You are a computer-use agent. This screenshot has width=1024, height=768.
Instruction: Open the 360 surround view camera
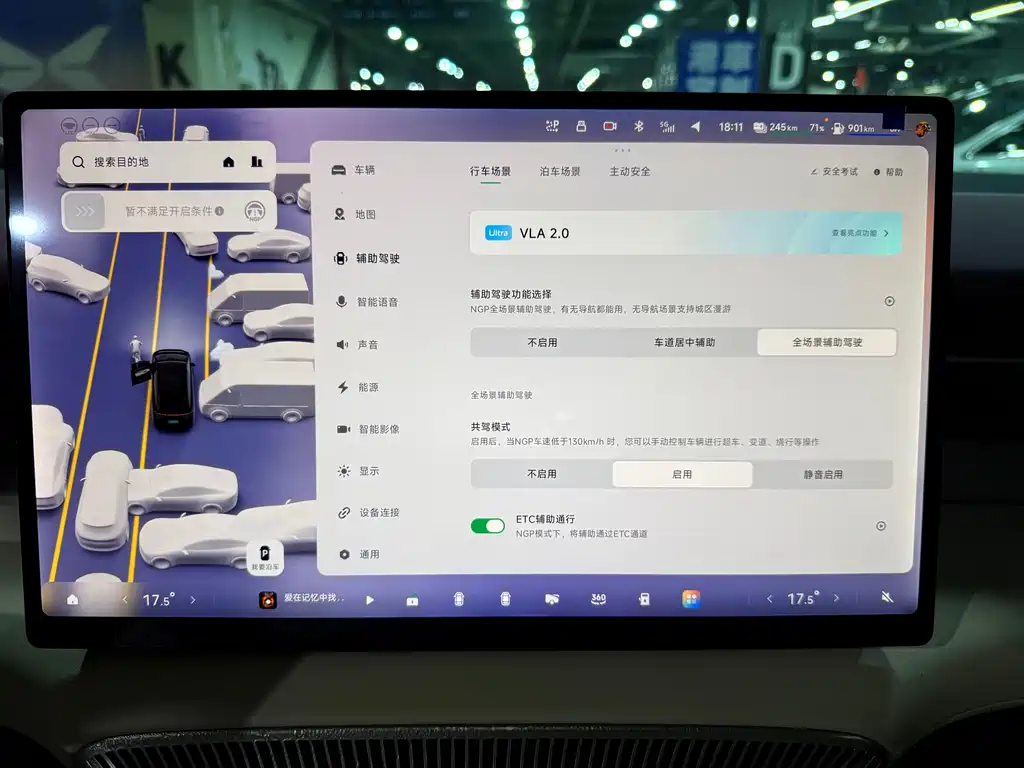[x=598, y=599]
